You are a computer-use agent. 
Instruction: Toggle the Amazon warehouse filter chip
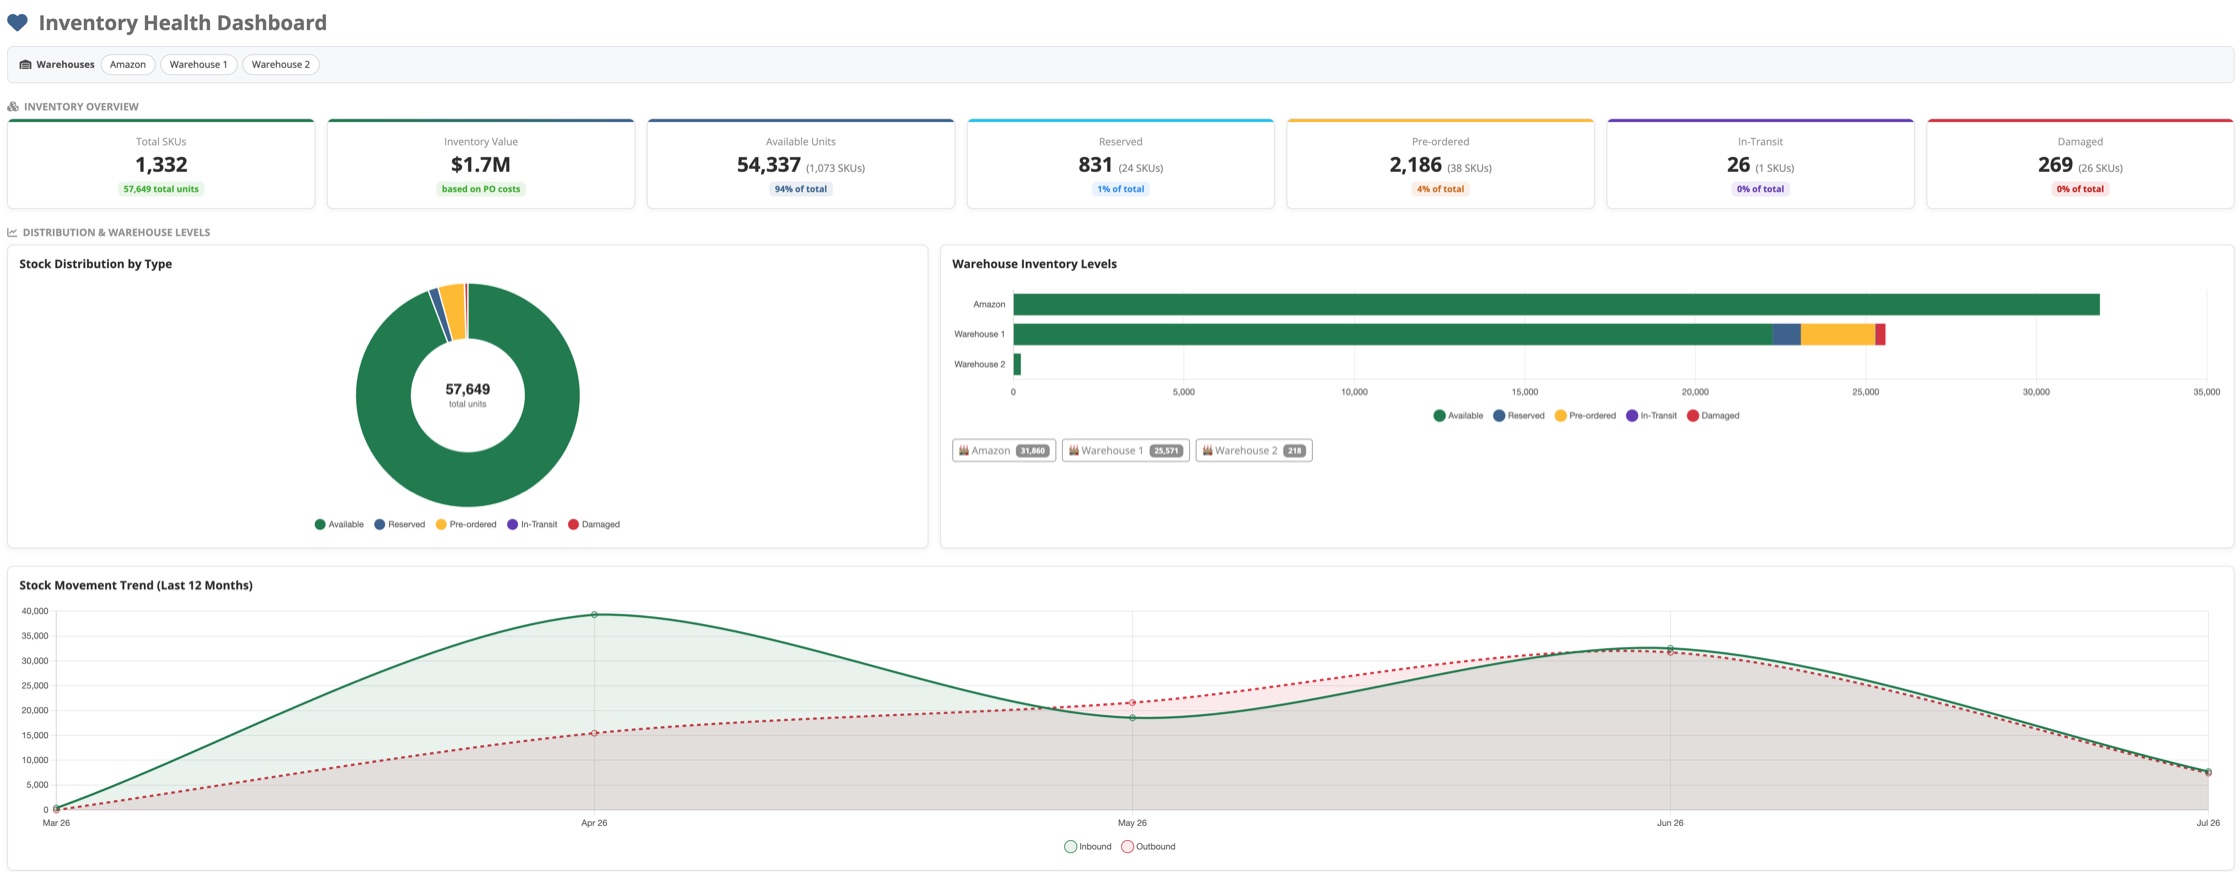point(128,65)
